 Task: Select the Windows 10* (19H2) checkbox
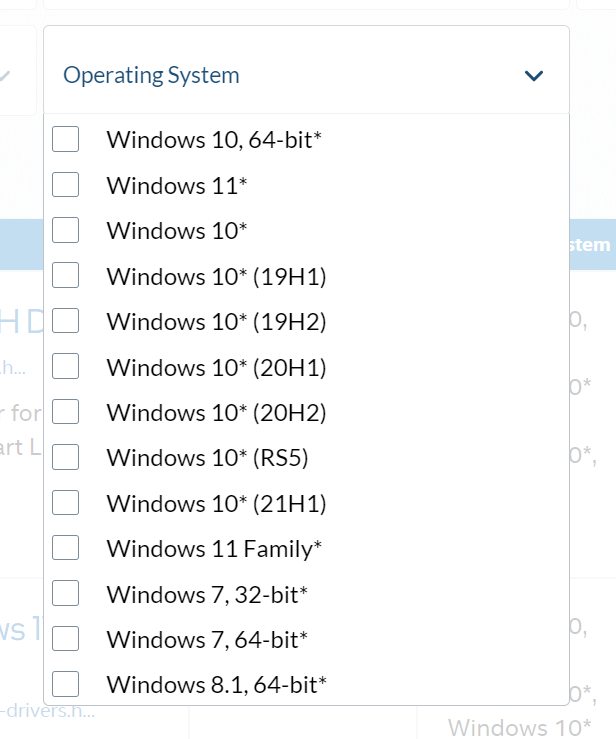(x=66, y=321)
